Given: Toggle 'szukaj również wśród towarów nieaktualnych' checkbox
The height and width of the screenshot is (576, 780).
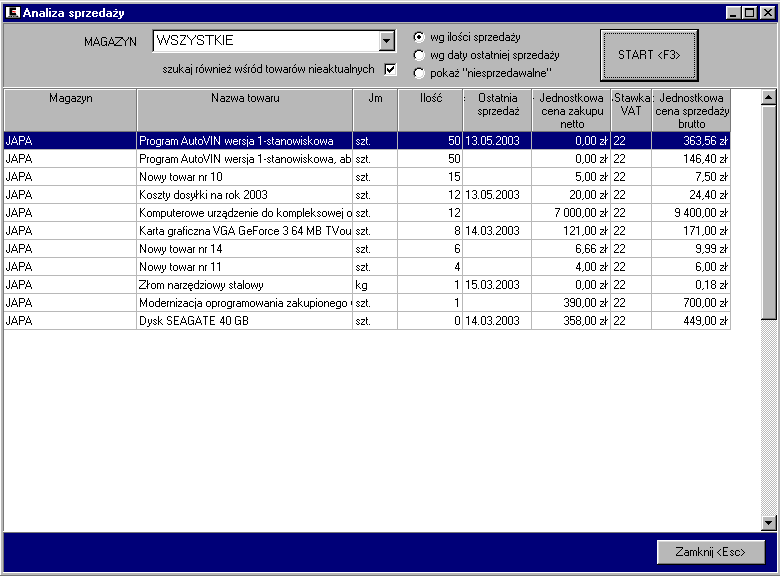Looking at the screenshot, I should [391, 69].
